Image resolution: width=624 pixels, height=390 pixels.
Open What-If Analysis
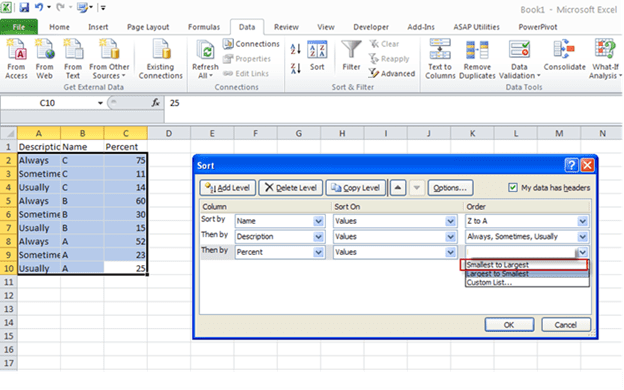[605, 59]
